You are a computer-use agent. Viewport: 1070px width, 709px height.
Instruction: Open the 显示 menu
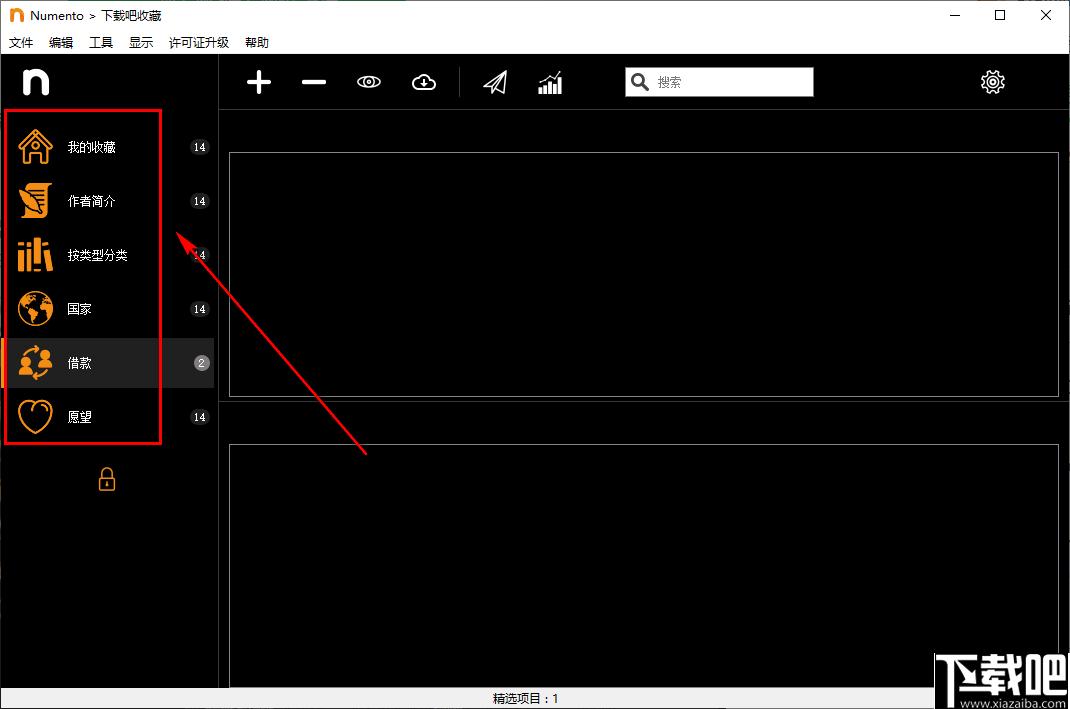coord(141,42)
